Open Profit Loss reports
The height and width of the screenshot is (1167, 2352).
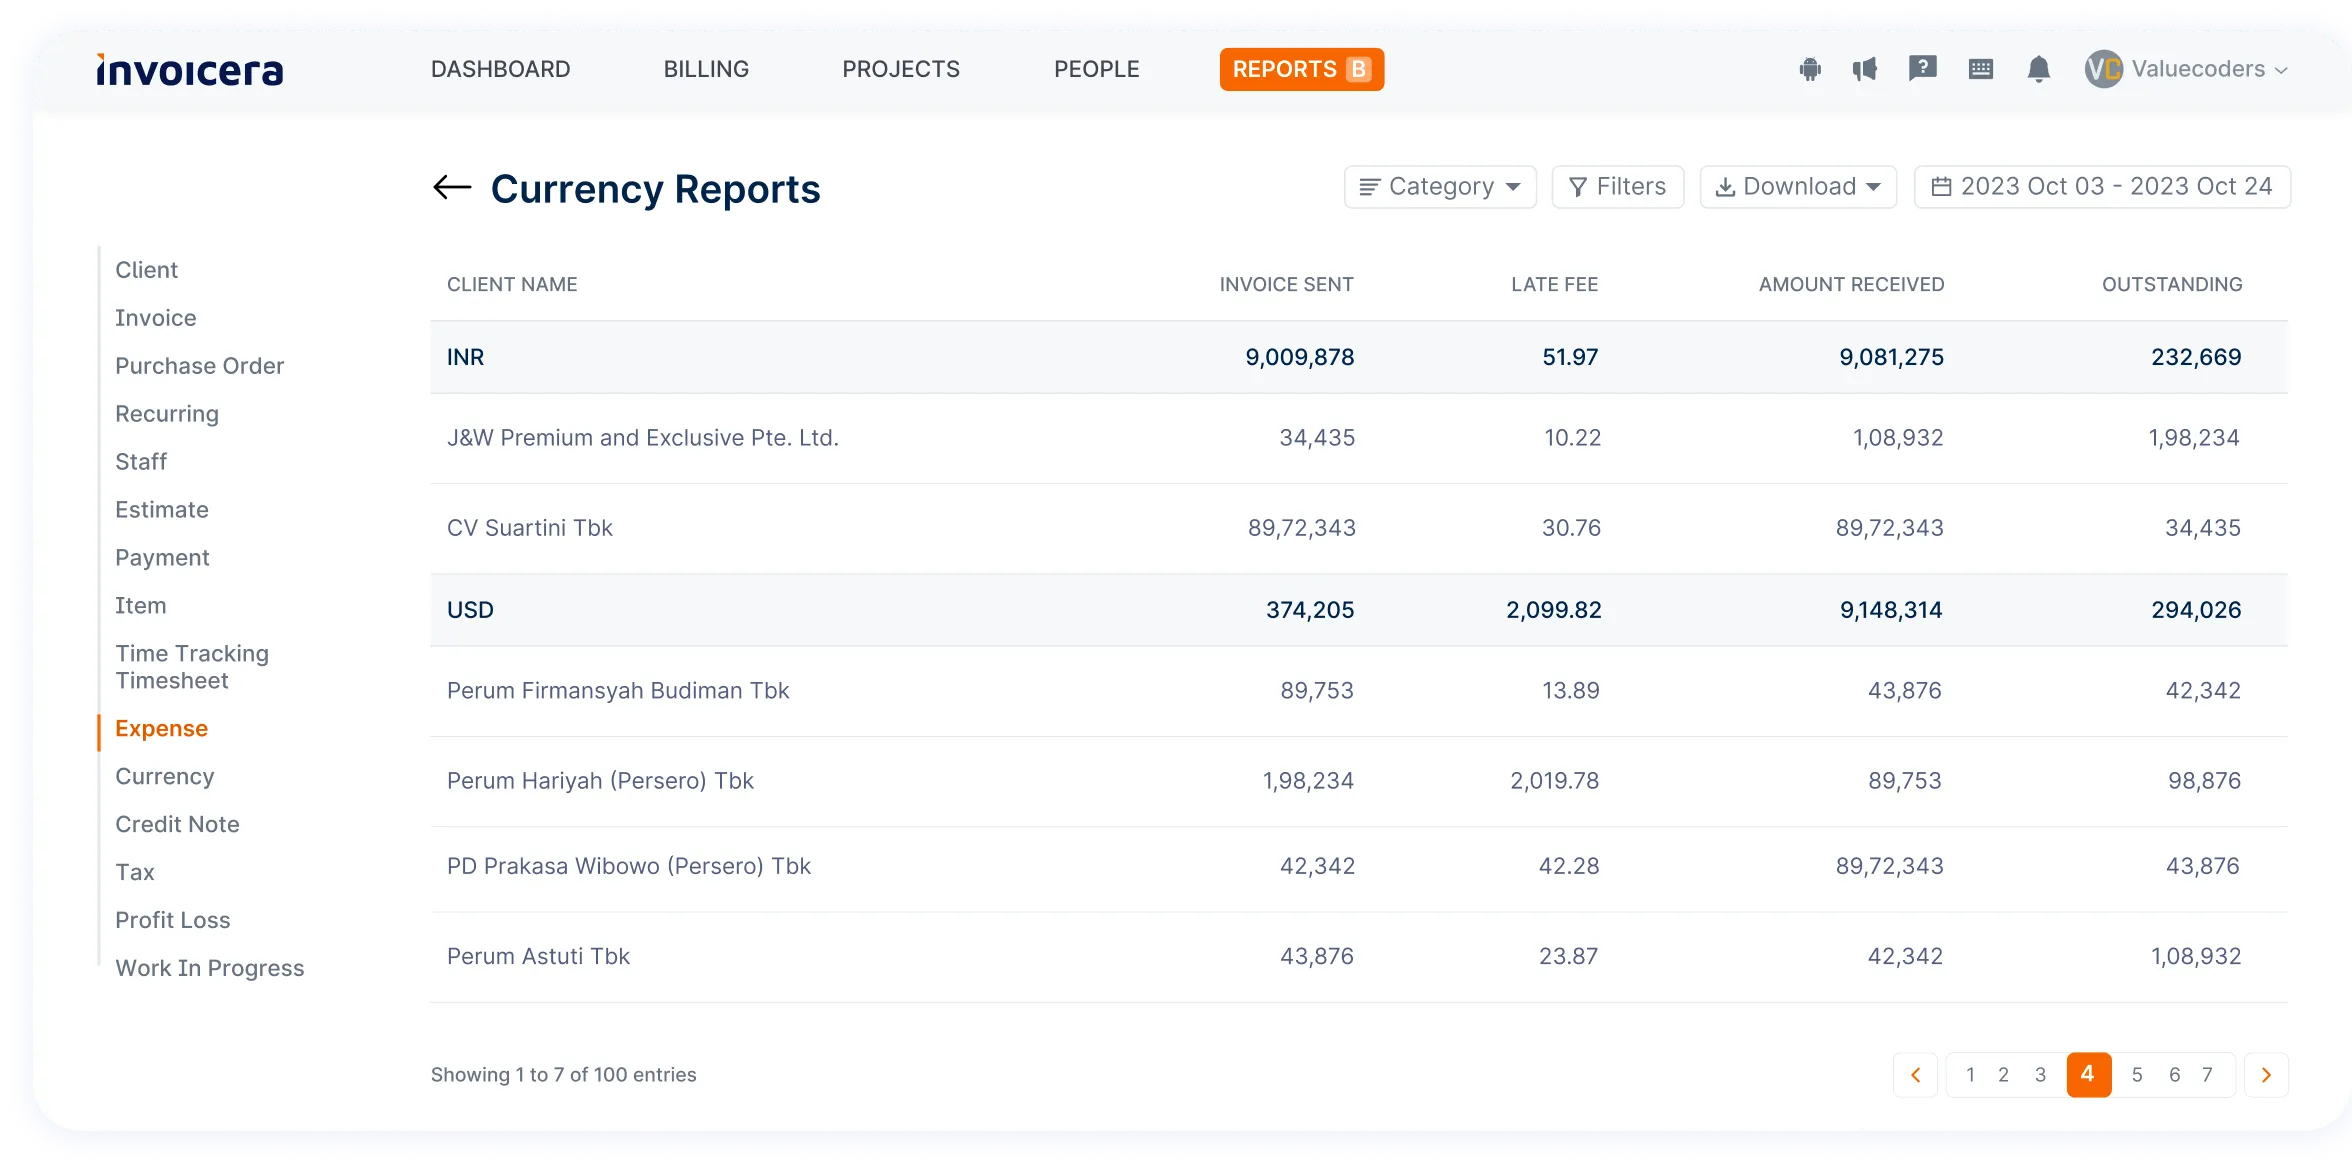point(173,921)
